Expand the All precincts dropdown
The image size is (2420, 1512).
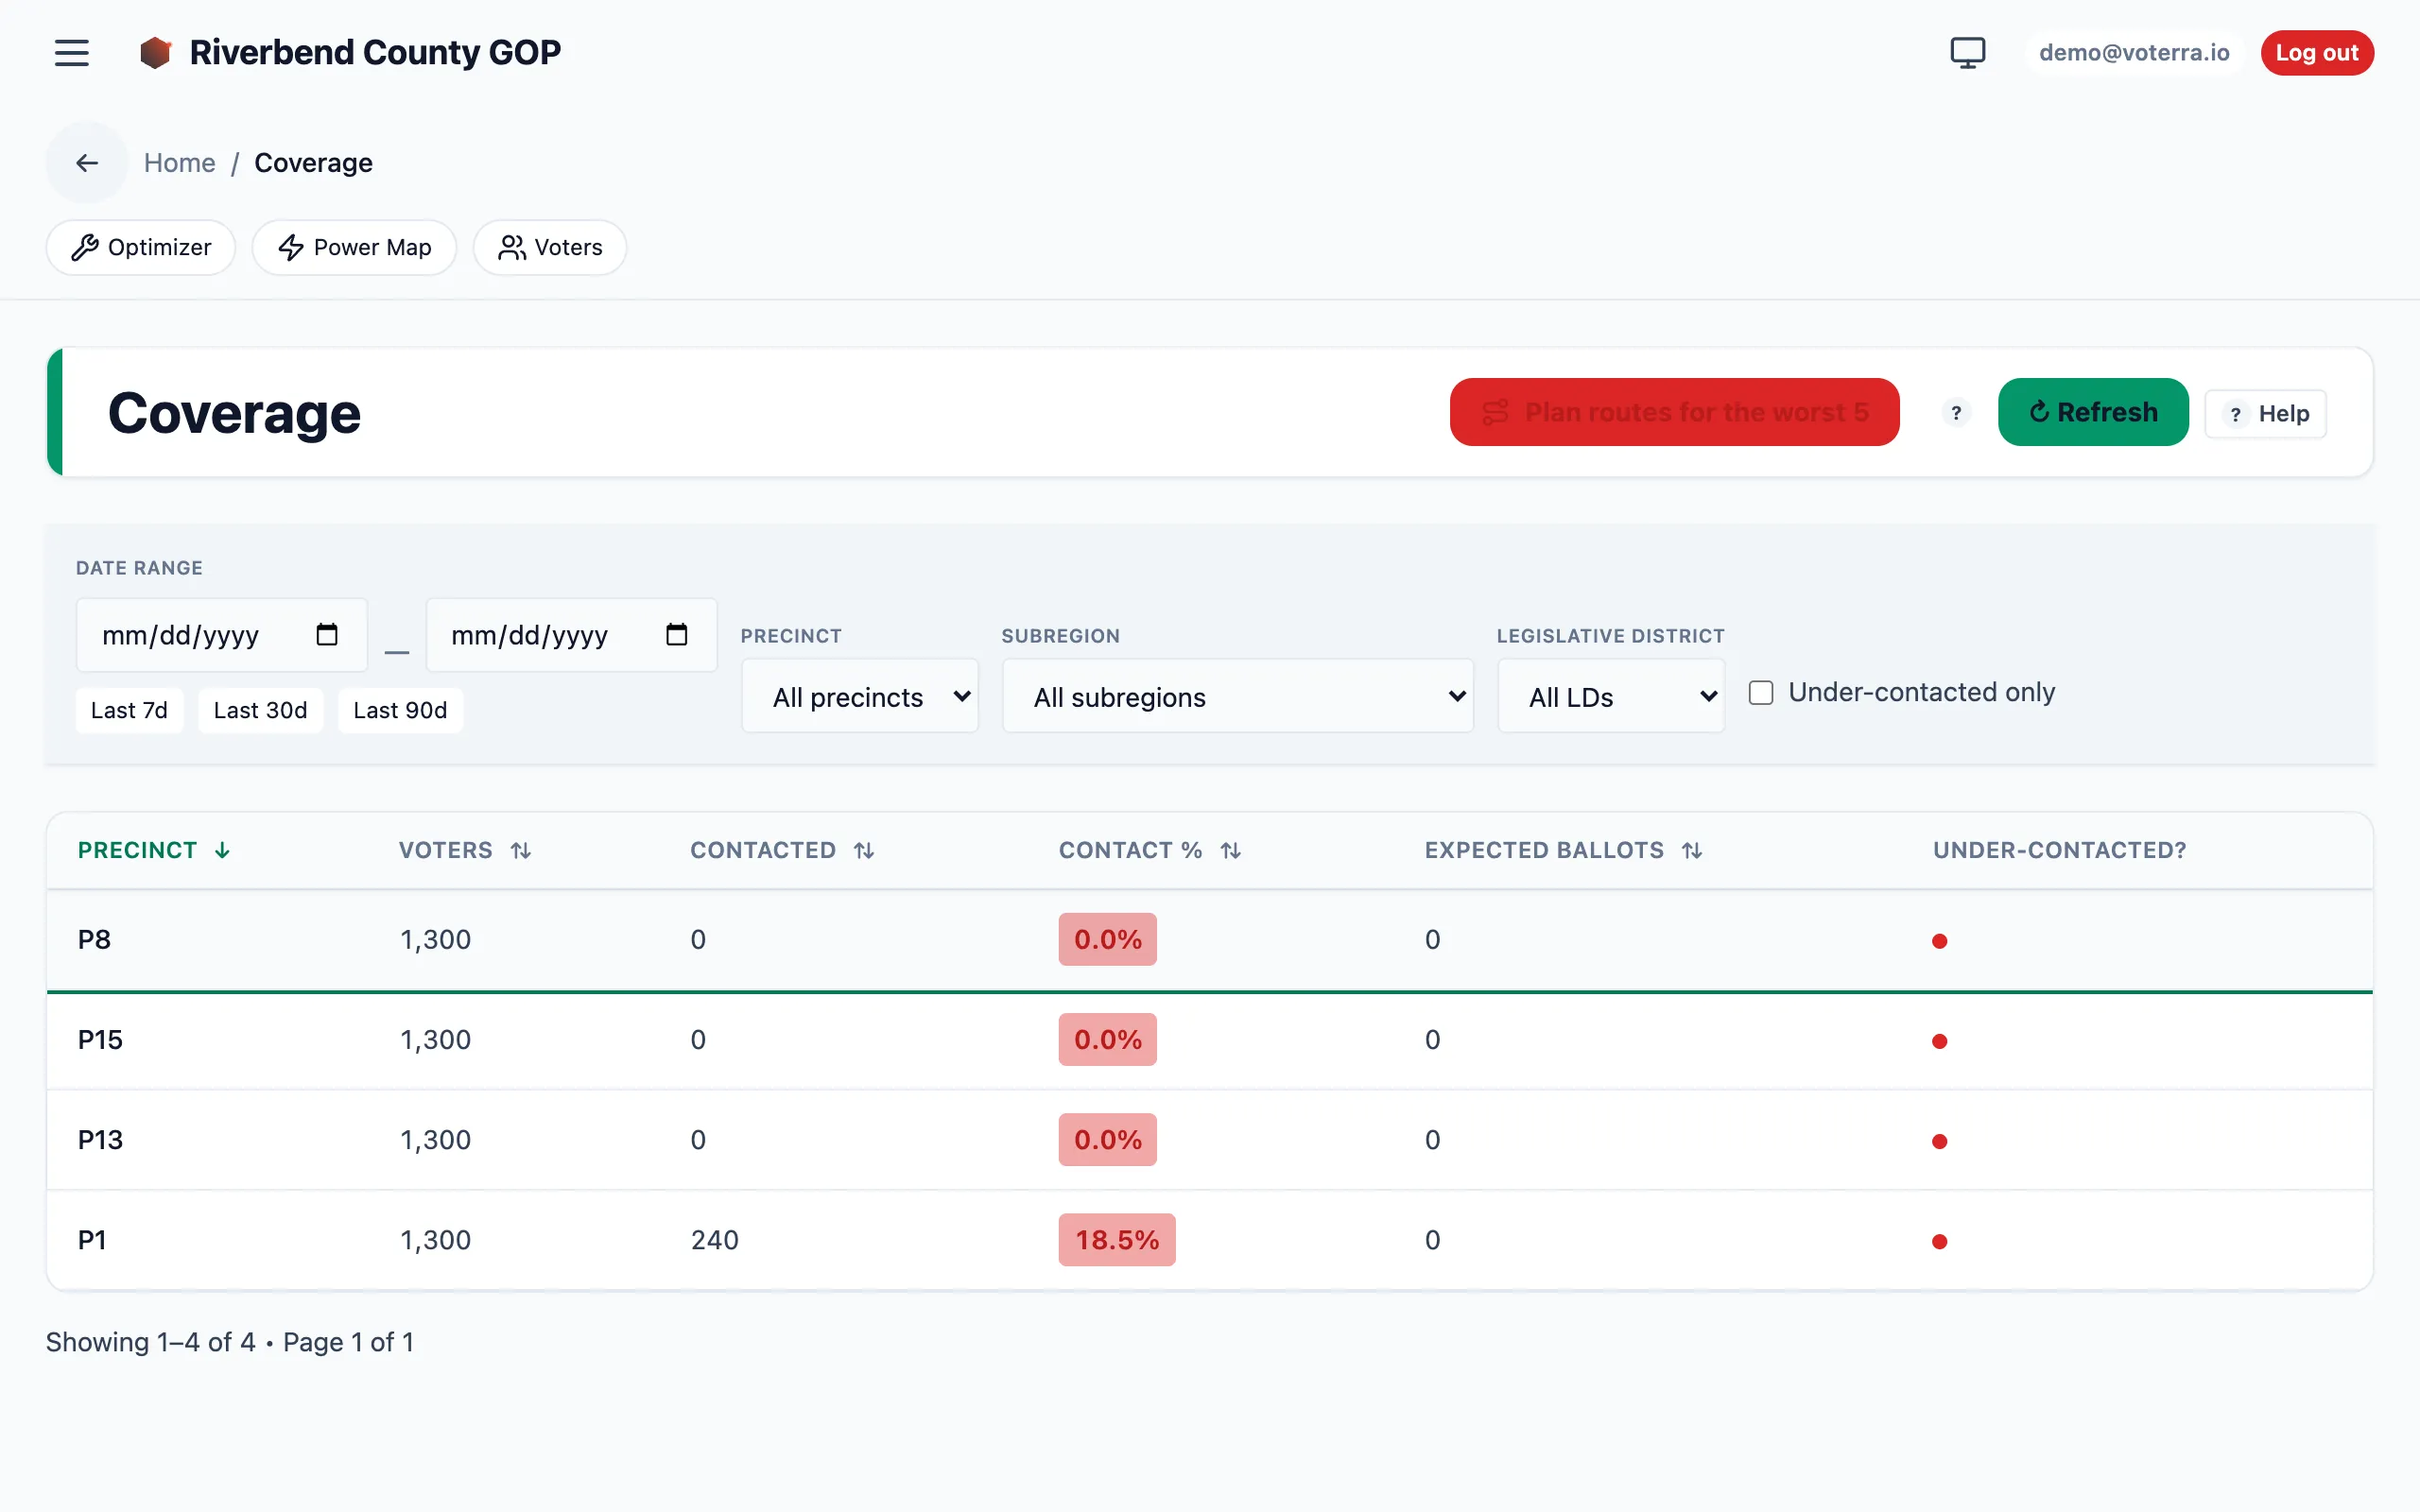click(x=860, y=696)
